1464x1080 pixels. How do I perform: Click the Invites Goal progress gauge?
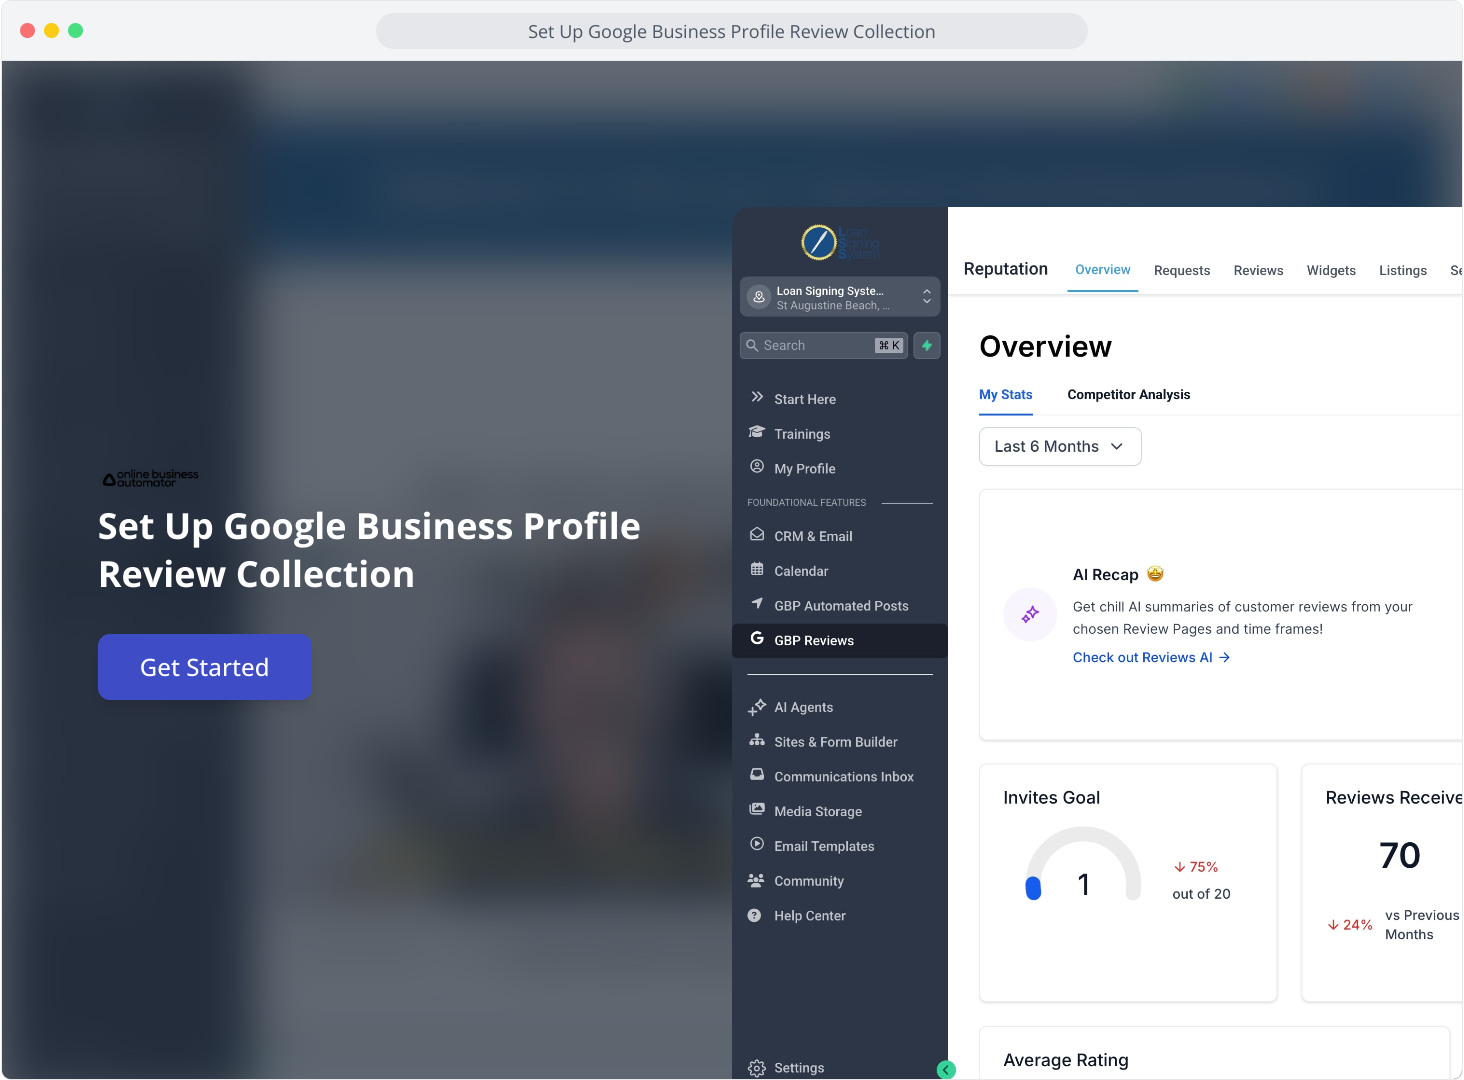pos(1083,865)
